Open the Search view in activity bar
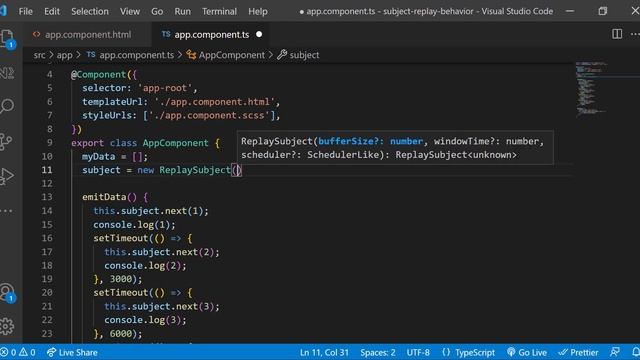 (7, 107)
